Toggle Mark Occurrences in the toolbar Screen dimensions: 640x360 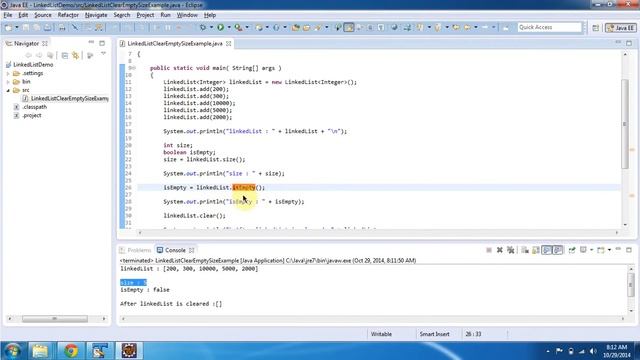[349, 27]
